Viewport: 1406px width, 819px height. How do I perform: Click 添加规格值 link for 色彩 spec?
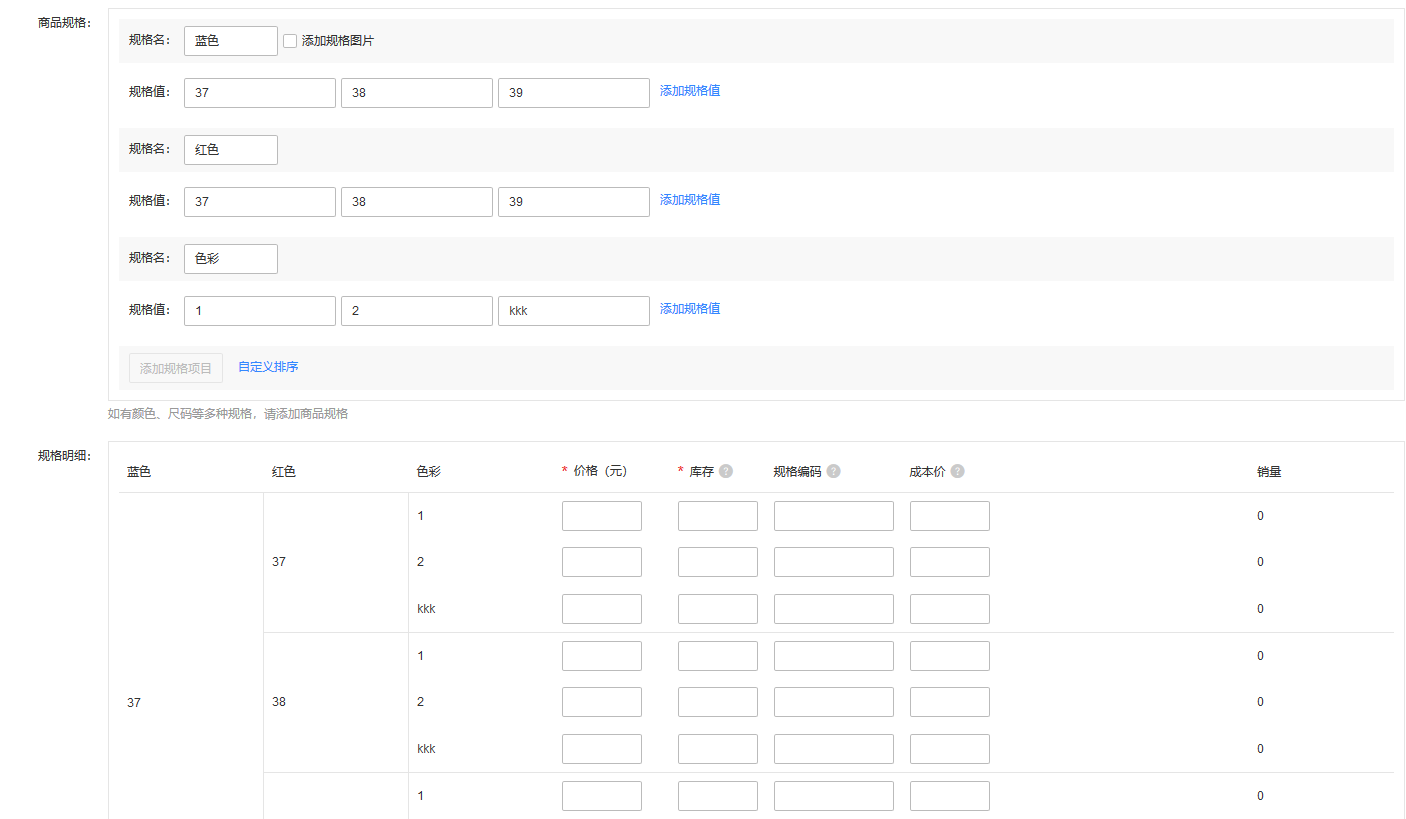[689, 309]
